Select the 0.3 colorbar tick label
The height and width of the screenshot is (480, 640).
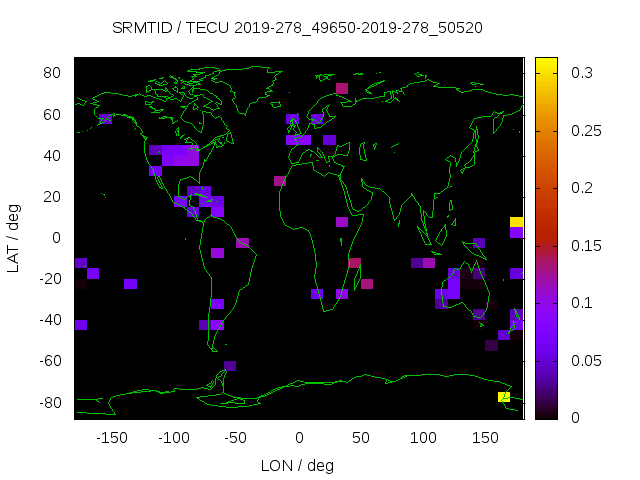pos(582,73)
